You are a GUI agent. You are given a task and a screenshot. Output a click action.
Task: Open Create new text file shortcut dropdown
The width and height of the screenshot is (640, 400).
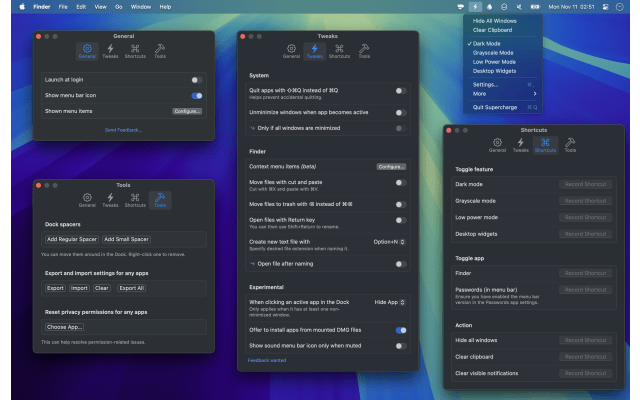[389, 242]
